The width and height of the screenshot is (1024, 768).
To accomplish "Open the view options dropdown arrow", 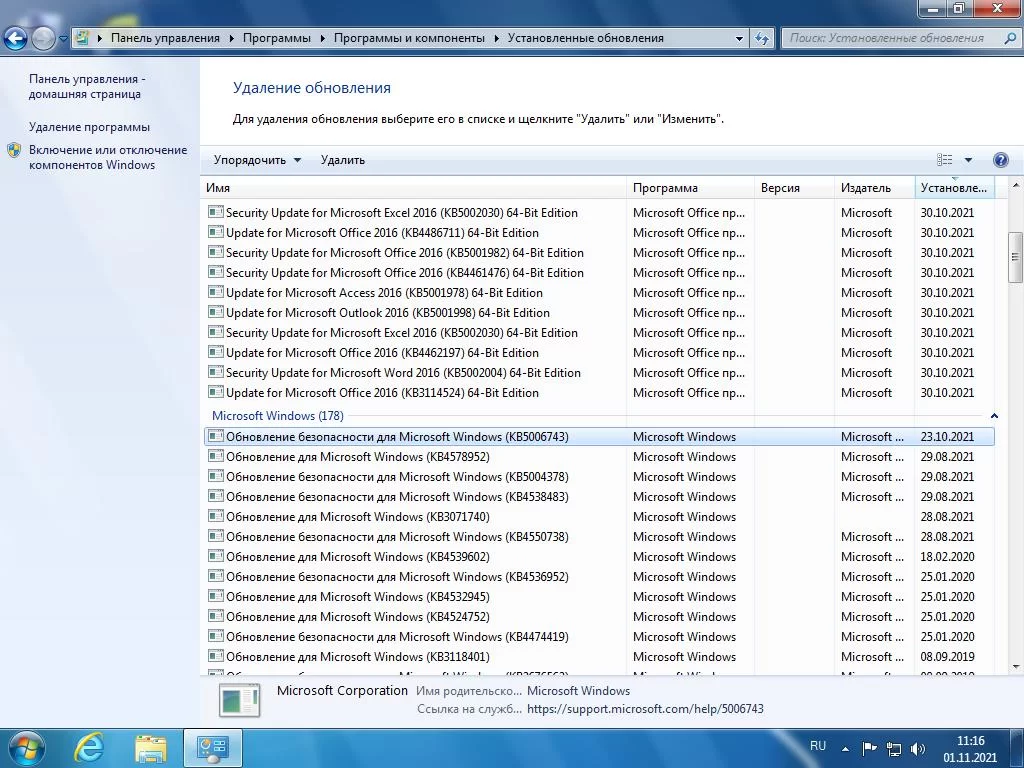I will click(968, 160).
